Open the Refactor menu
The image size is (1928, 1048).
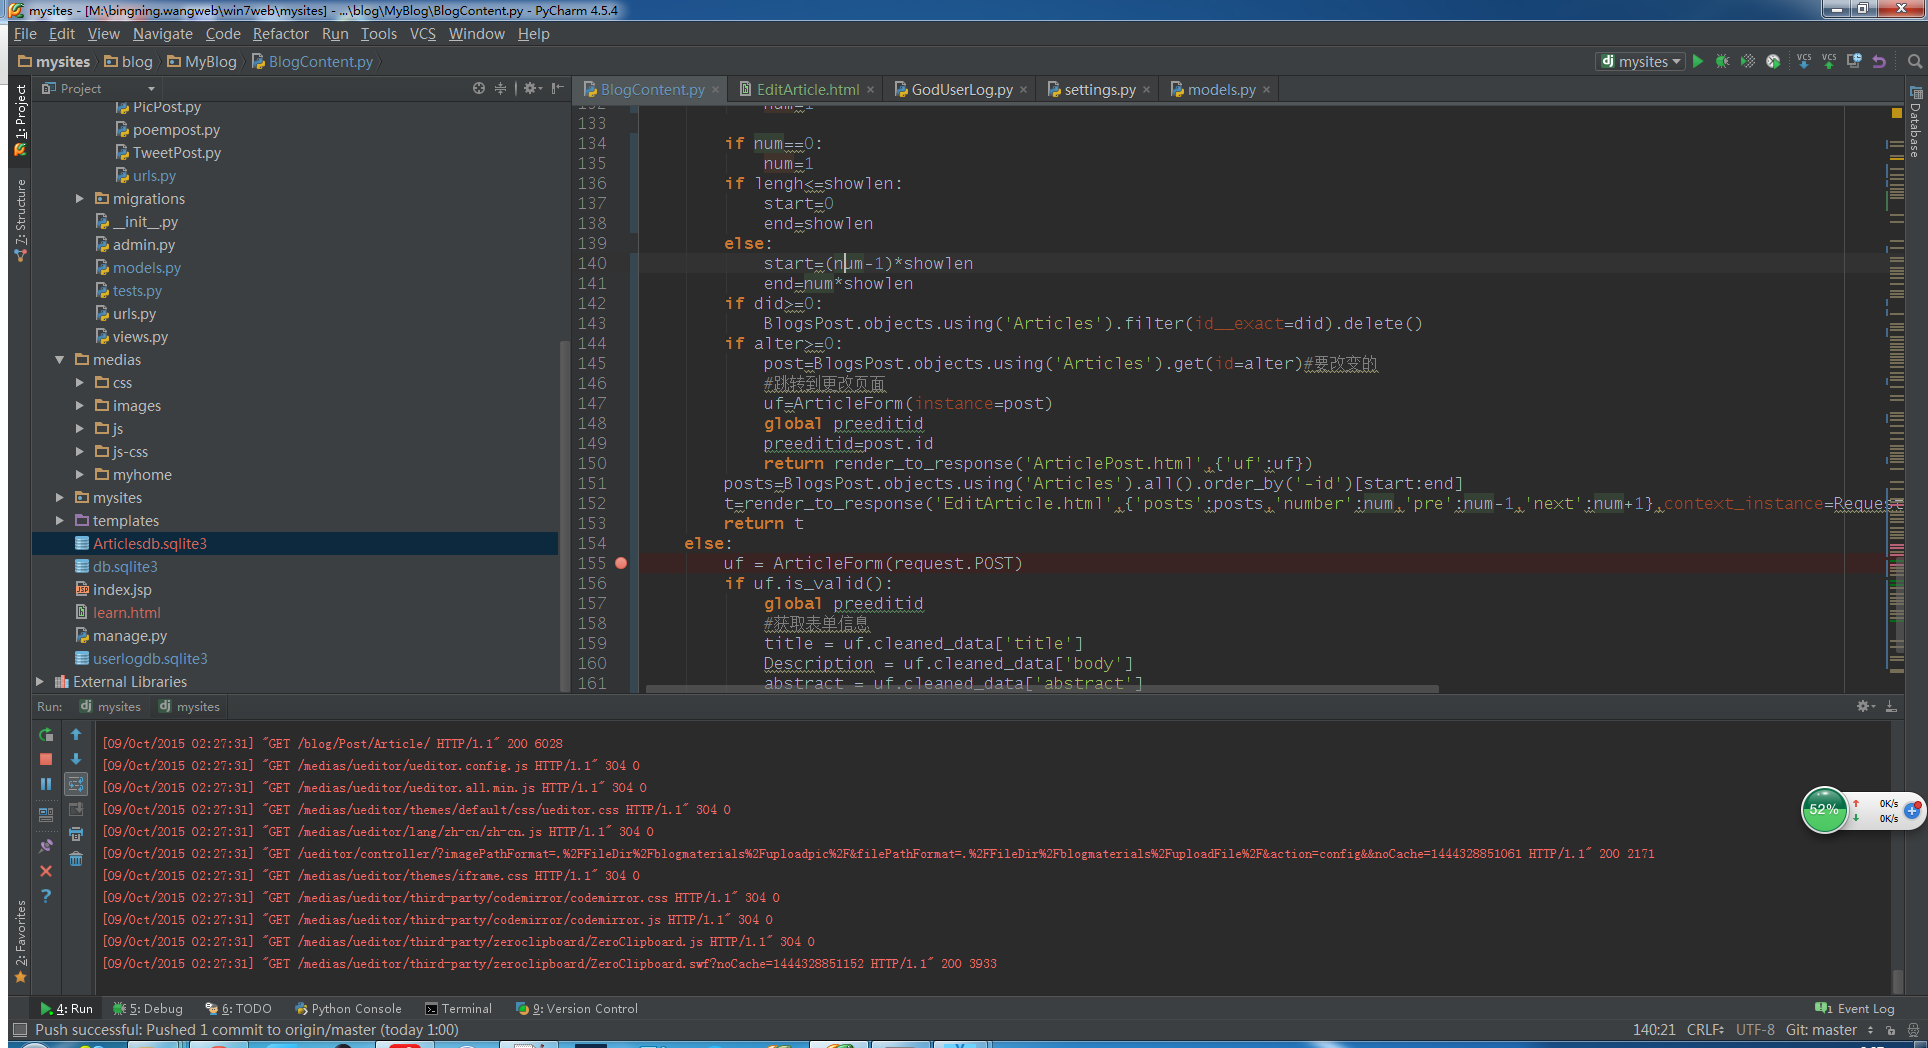tap(280, 34)
